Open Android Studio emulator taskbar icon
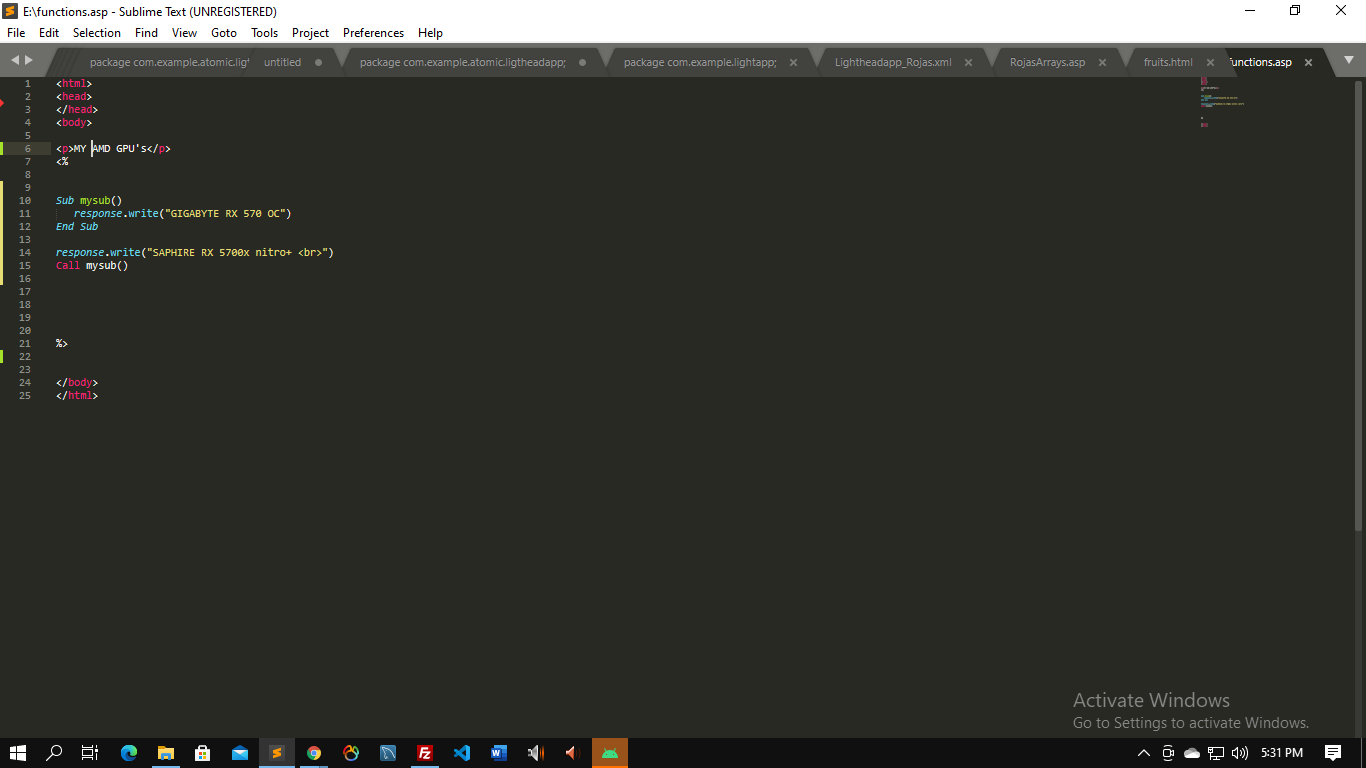This screenshot has width=1366, height=768. 610,753
